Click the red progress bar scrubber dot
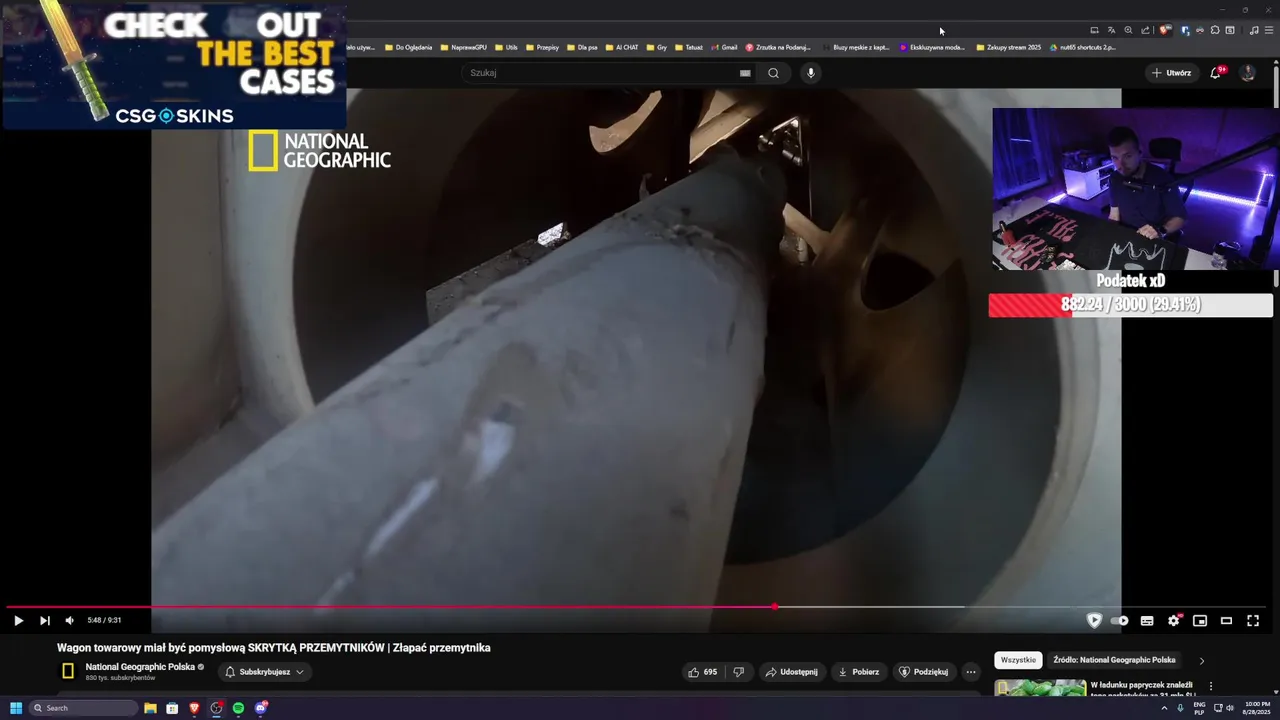 (x=775, y=607)
